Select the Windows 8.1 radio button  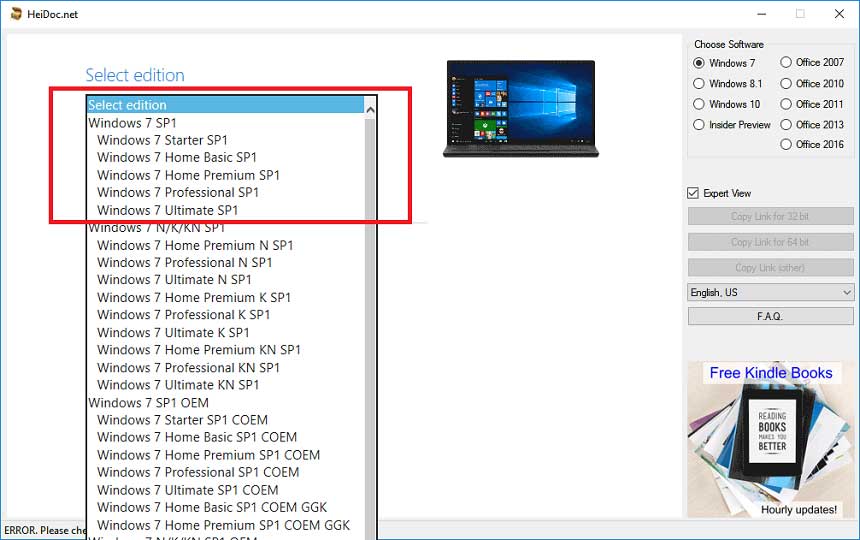click(699, 83)
